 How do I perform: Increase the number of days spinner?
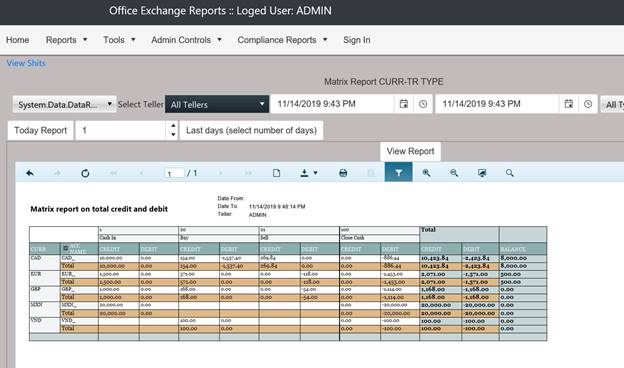(x=173, y=125)
